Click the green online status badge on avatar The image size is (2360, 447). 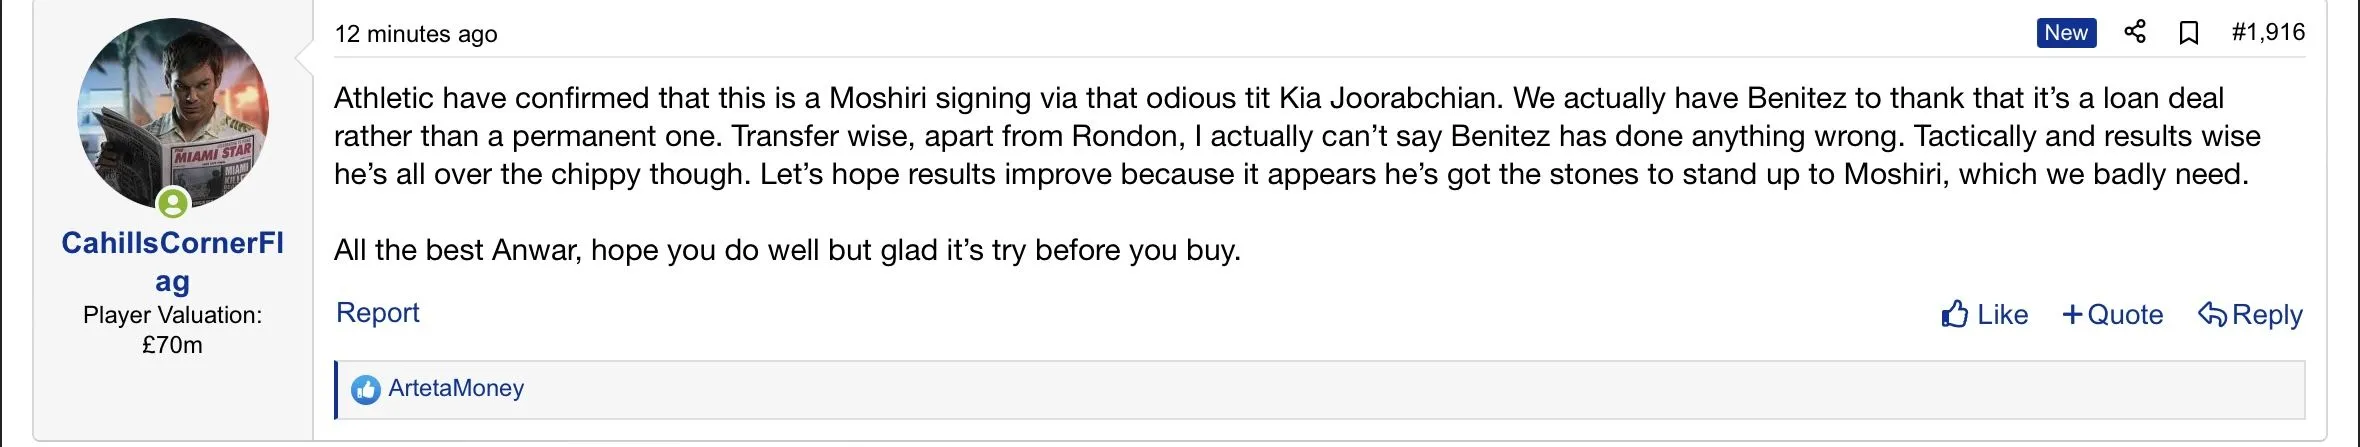tap(173, 204)
